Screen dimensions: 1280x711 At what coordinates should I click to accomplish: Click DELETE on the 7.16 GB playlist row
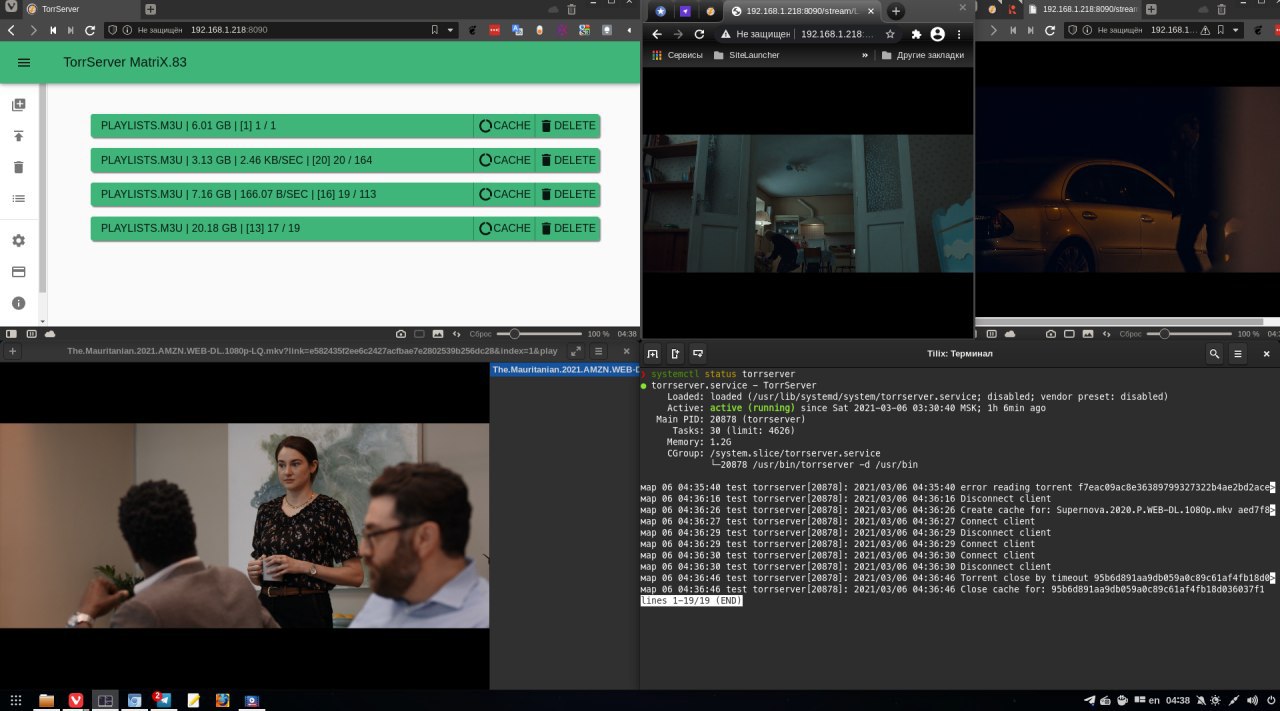coord(568,194)
